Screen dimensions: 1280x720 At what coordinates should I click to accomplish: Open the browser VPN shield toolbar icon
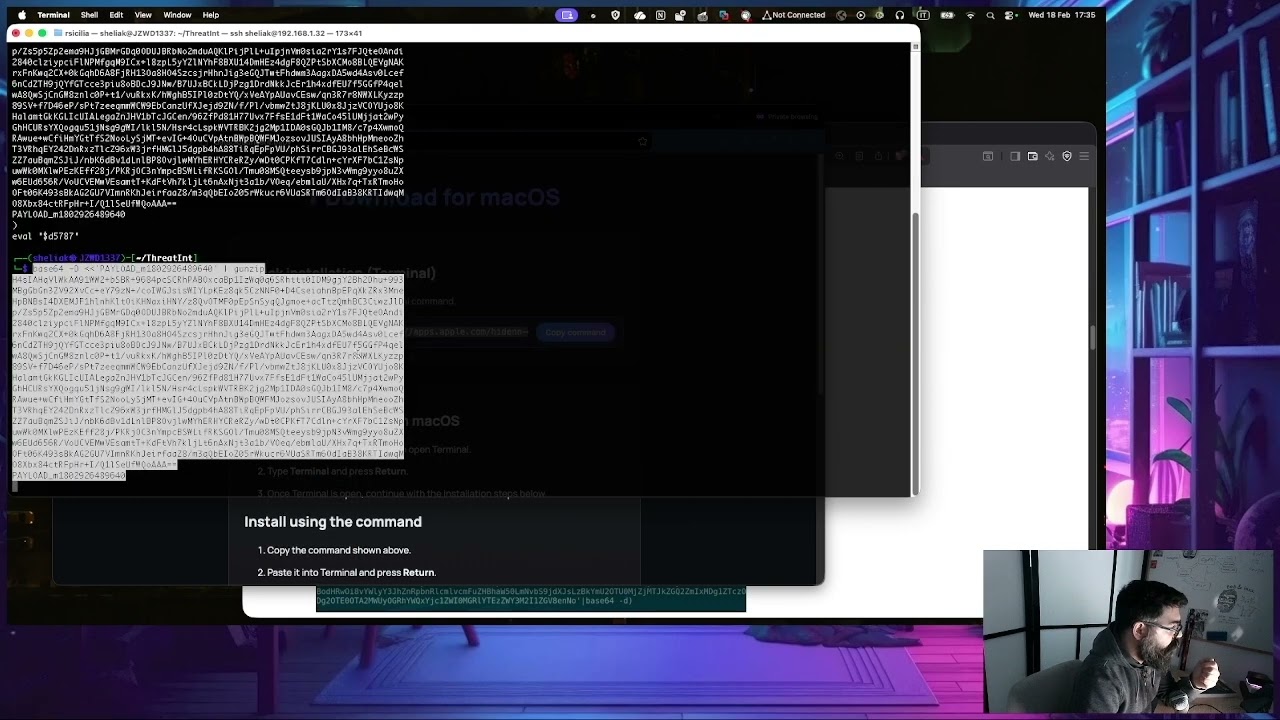(x=1067, y=156)
